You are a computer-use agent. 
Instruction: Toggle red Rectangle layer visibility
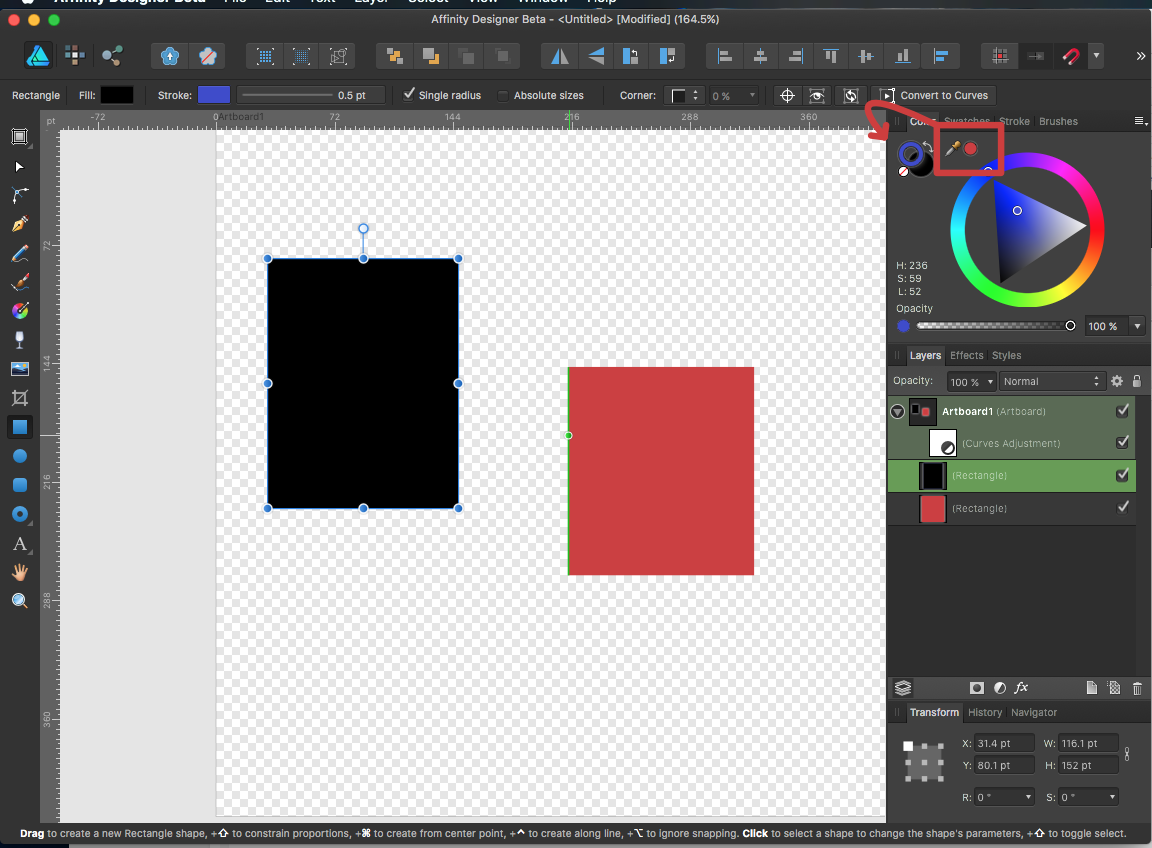pos(1123,507)
